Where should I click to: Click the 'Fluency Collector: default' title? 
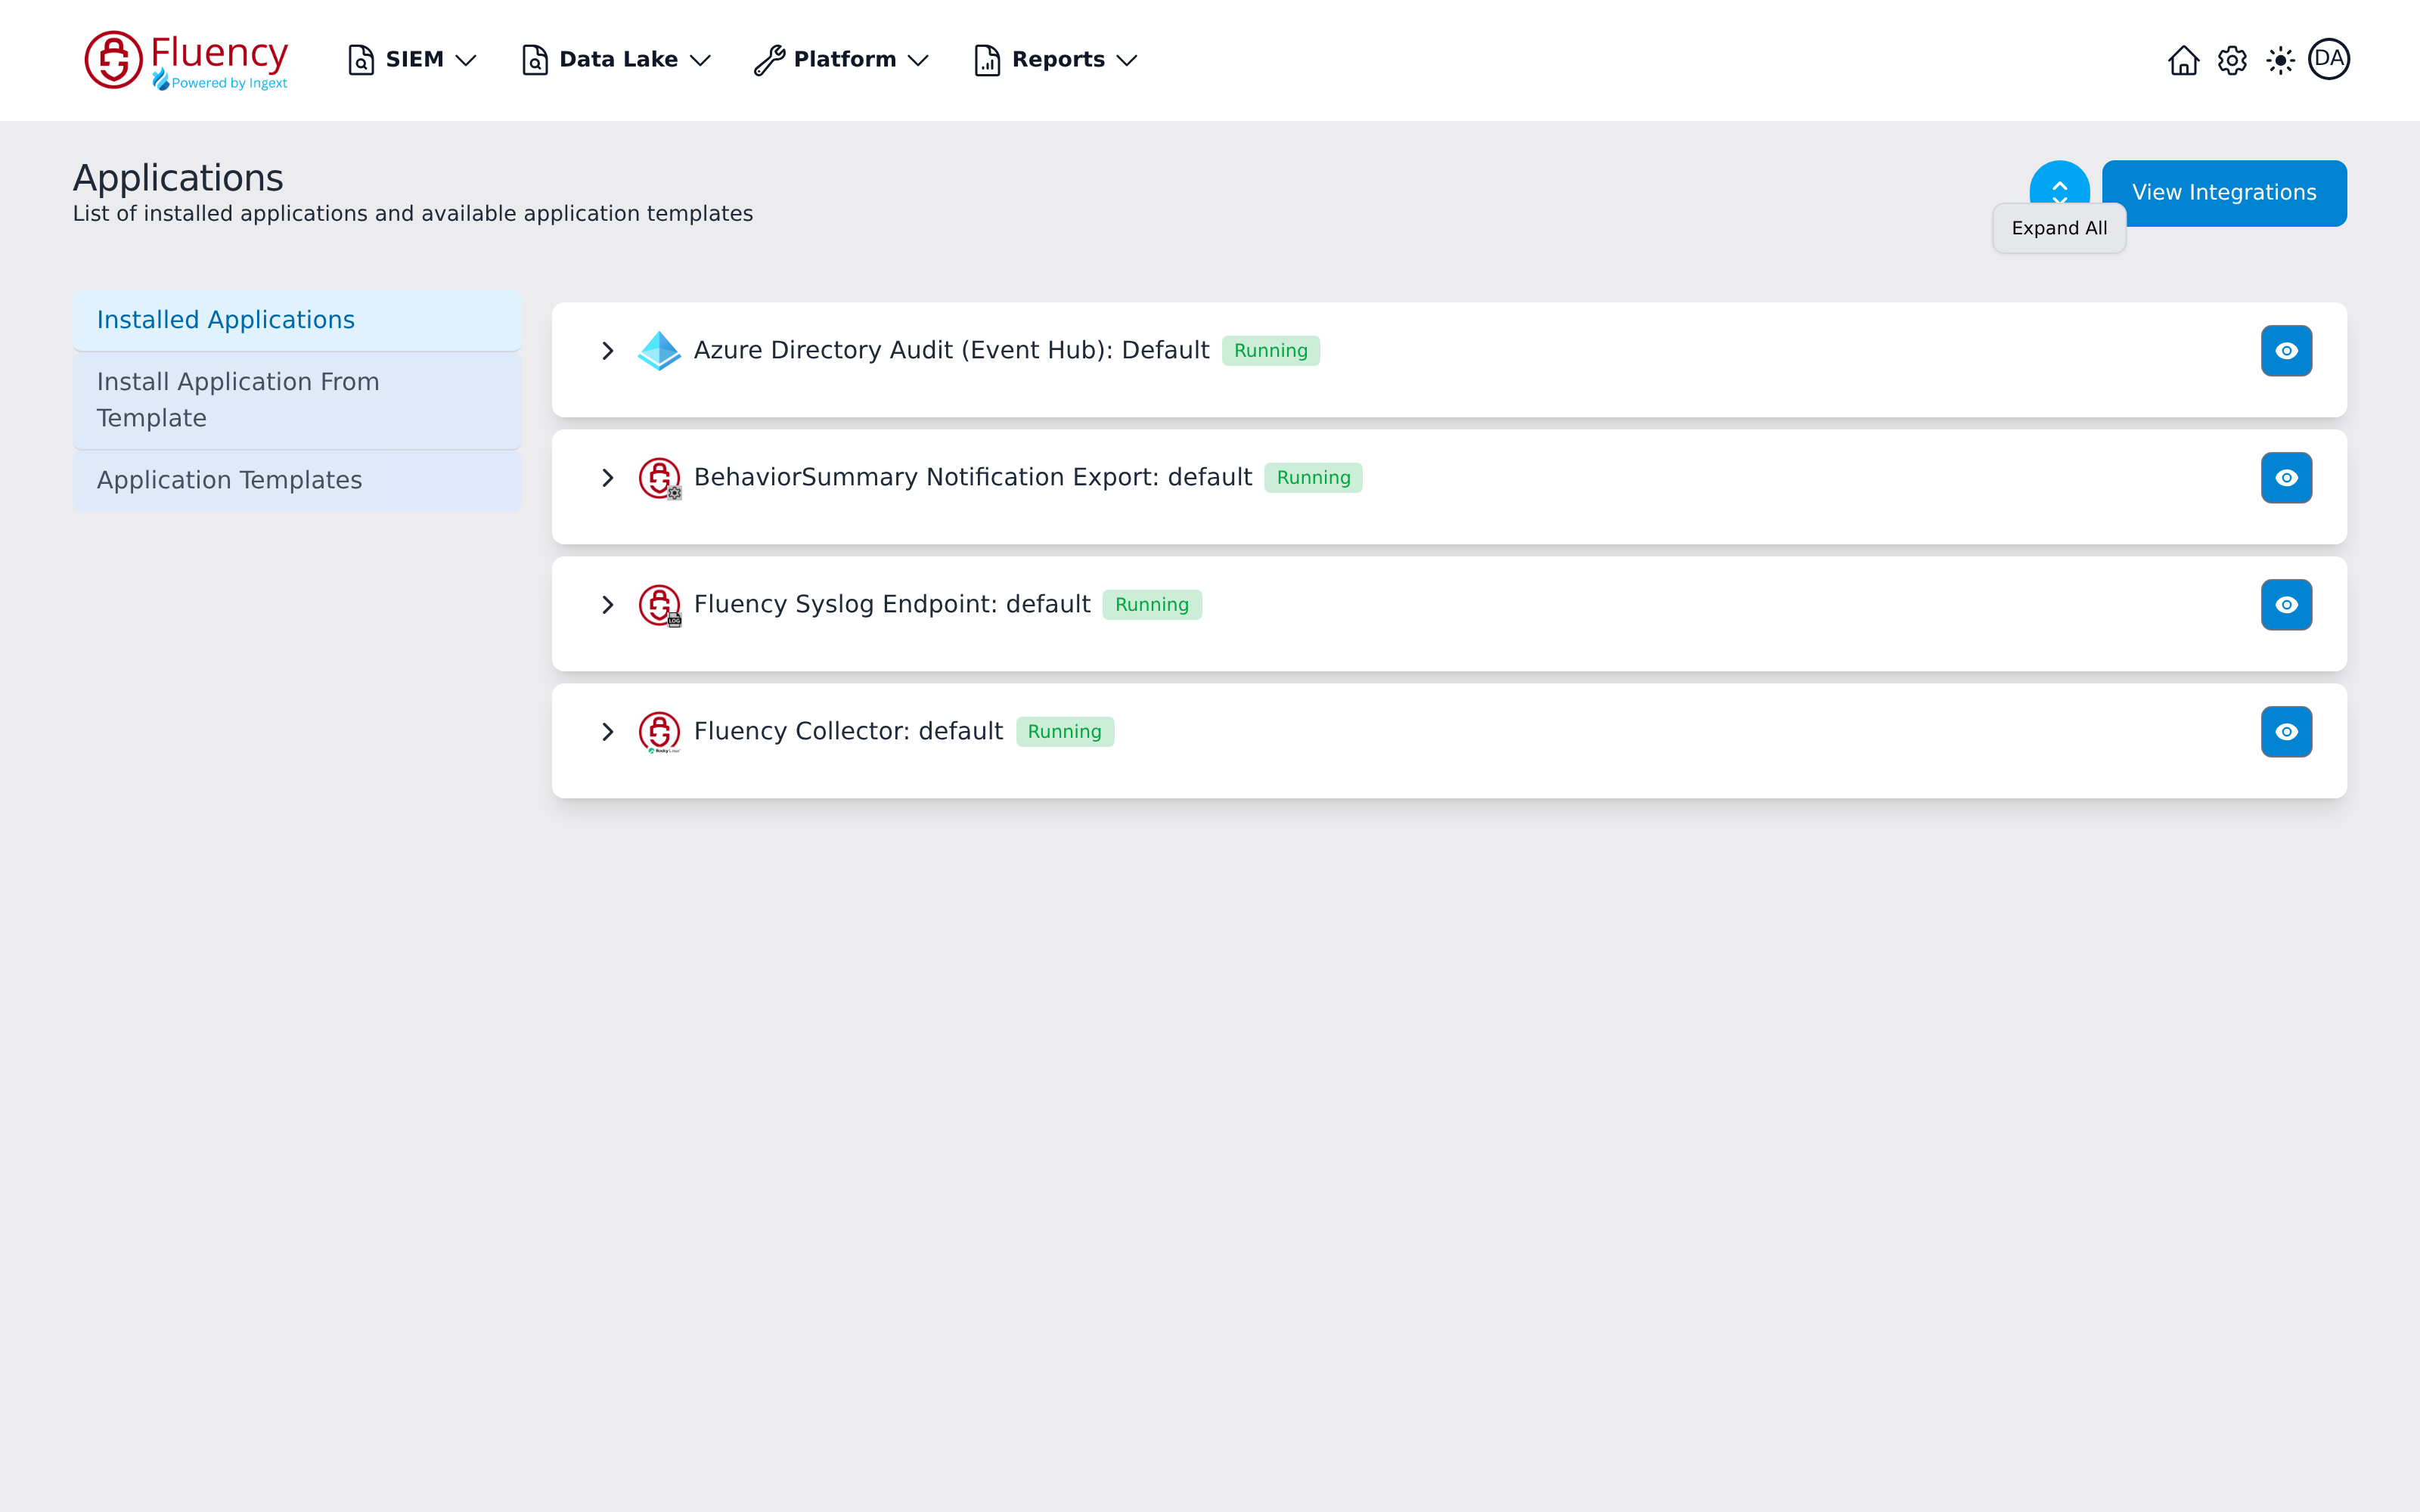848,732
